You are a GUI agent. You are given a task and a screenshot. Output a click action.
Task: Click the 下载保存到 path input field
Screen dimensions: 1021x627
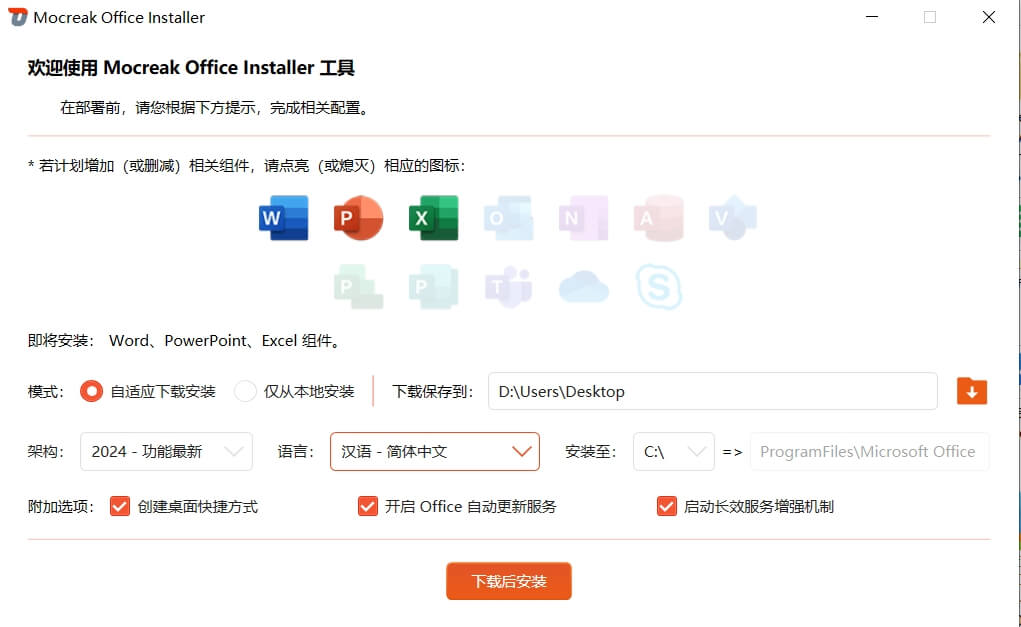pos(713,391)
